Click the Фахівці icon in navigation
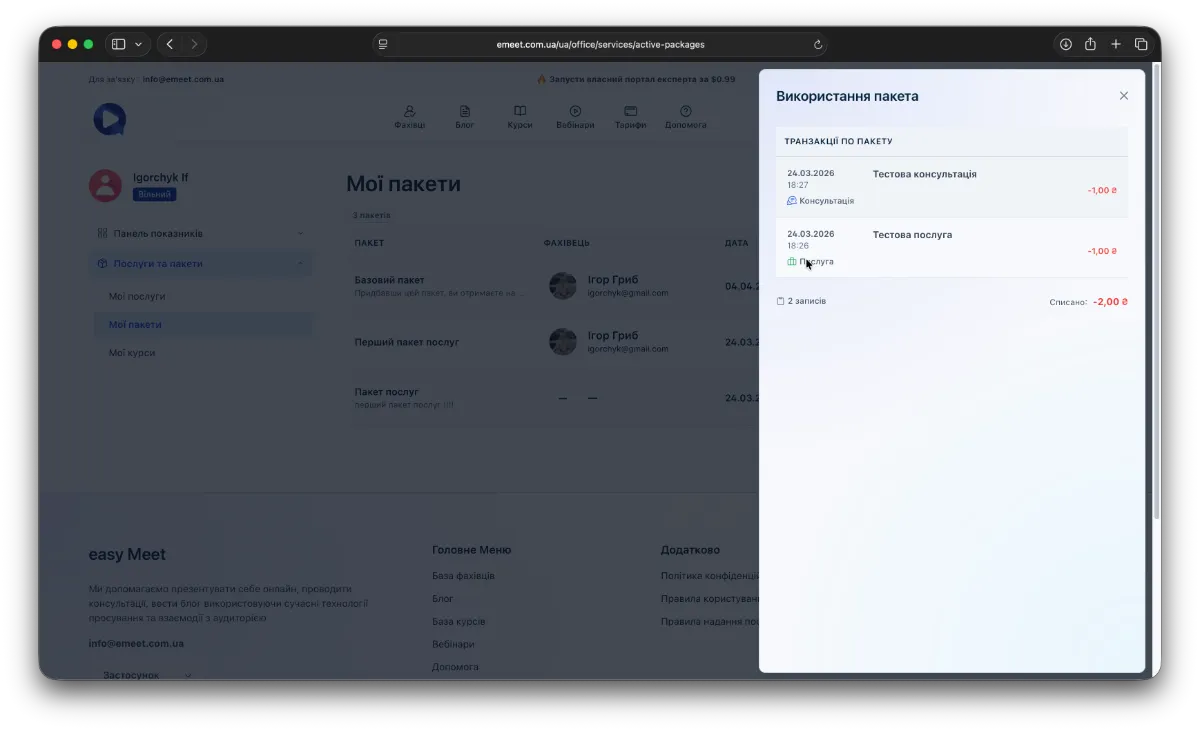The width and height of the screenshot is (1200, 731). 409,112
